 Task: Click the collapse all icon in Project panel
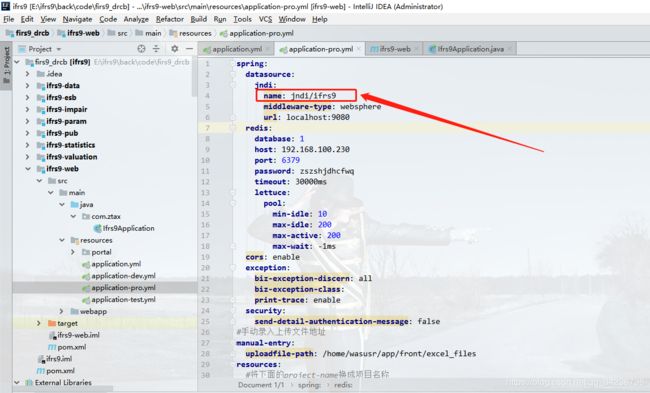tap(156, 49)
